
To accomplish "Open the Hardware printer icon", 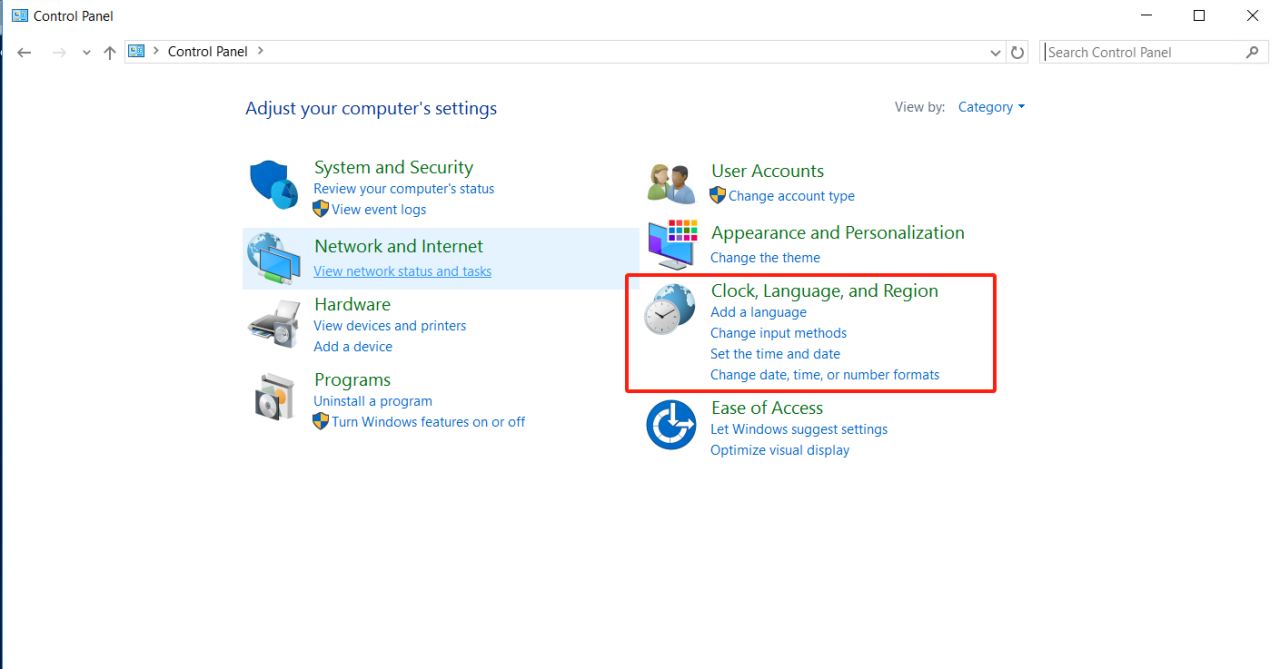I will [x=274, y=323].
